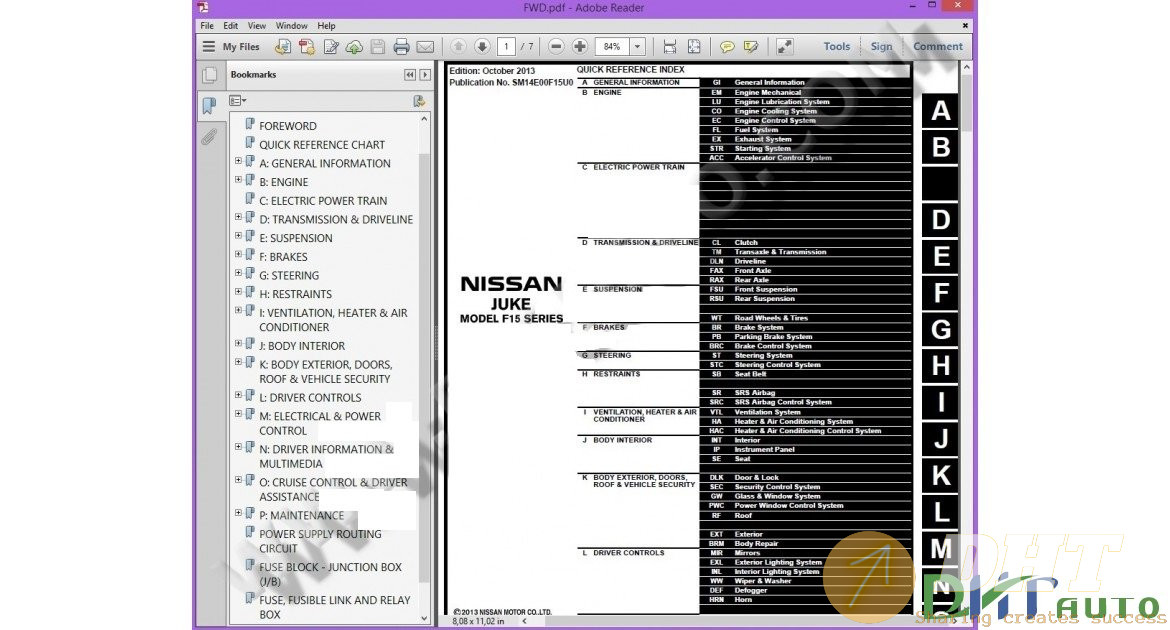Click the section K index tab
The height and width of the screenshot is (630, 1170).
(x=940, y=475)
